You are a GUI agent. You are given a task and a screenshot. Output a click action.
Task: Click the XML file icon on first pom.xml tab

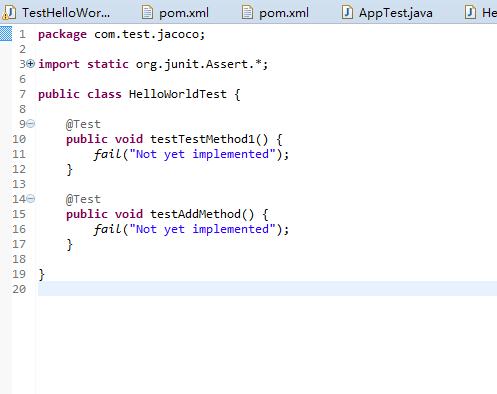[x=147, y=13]
